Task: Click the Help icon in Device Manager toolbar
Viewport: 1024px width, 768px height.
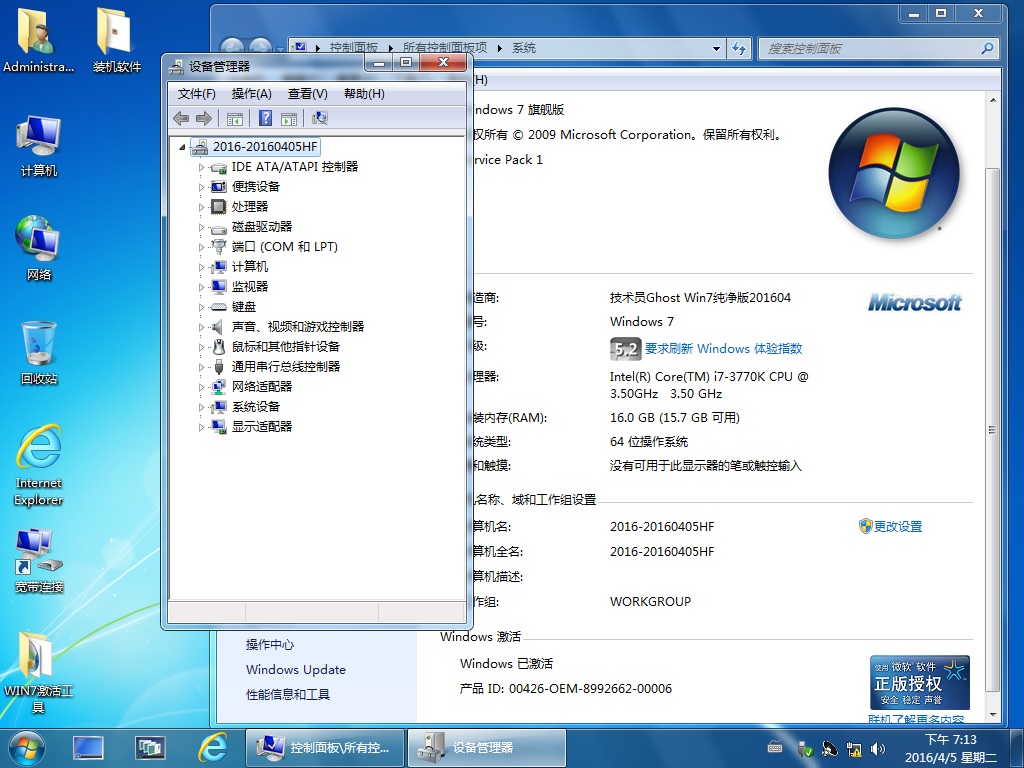Action: pos(265,118)
